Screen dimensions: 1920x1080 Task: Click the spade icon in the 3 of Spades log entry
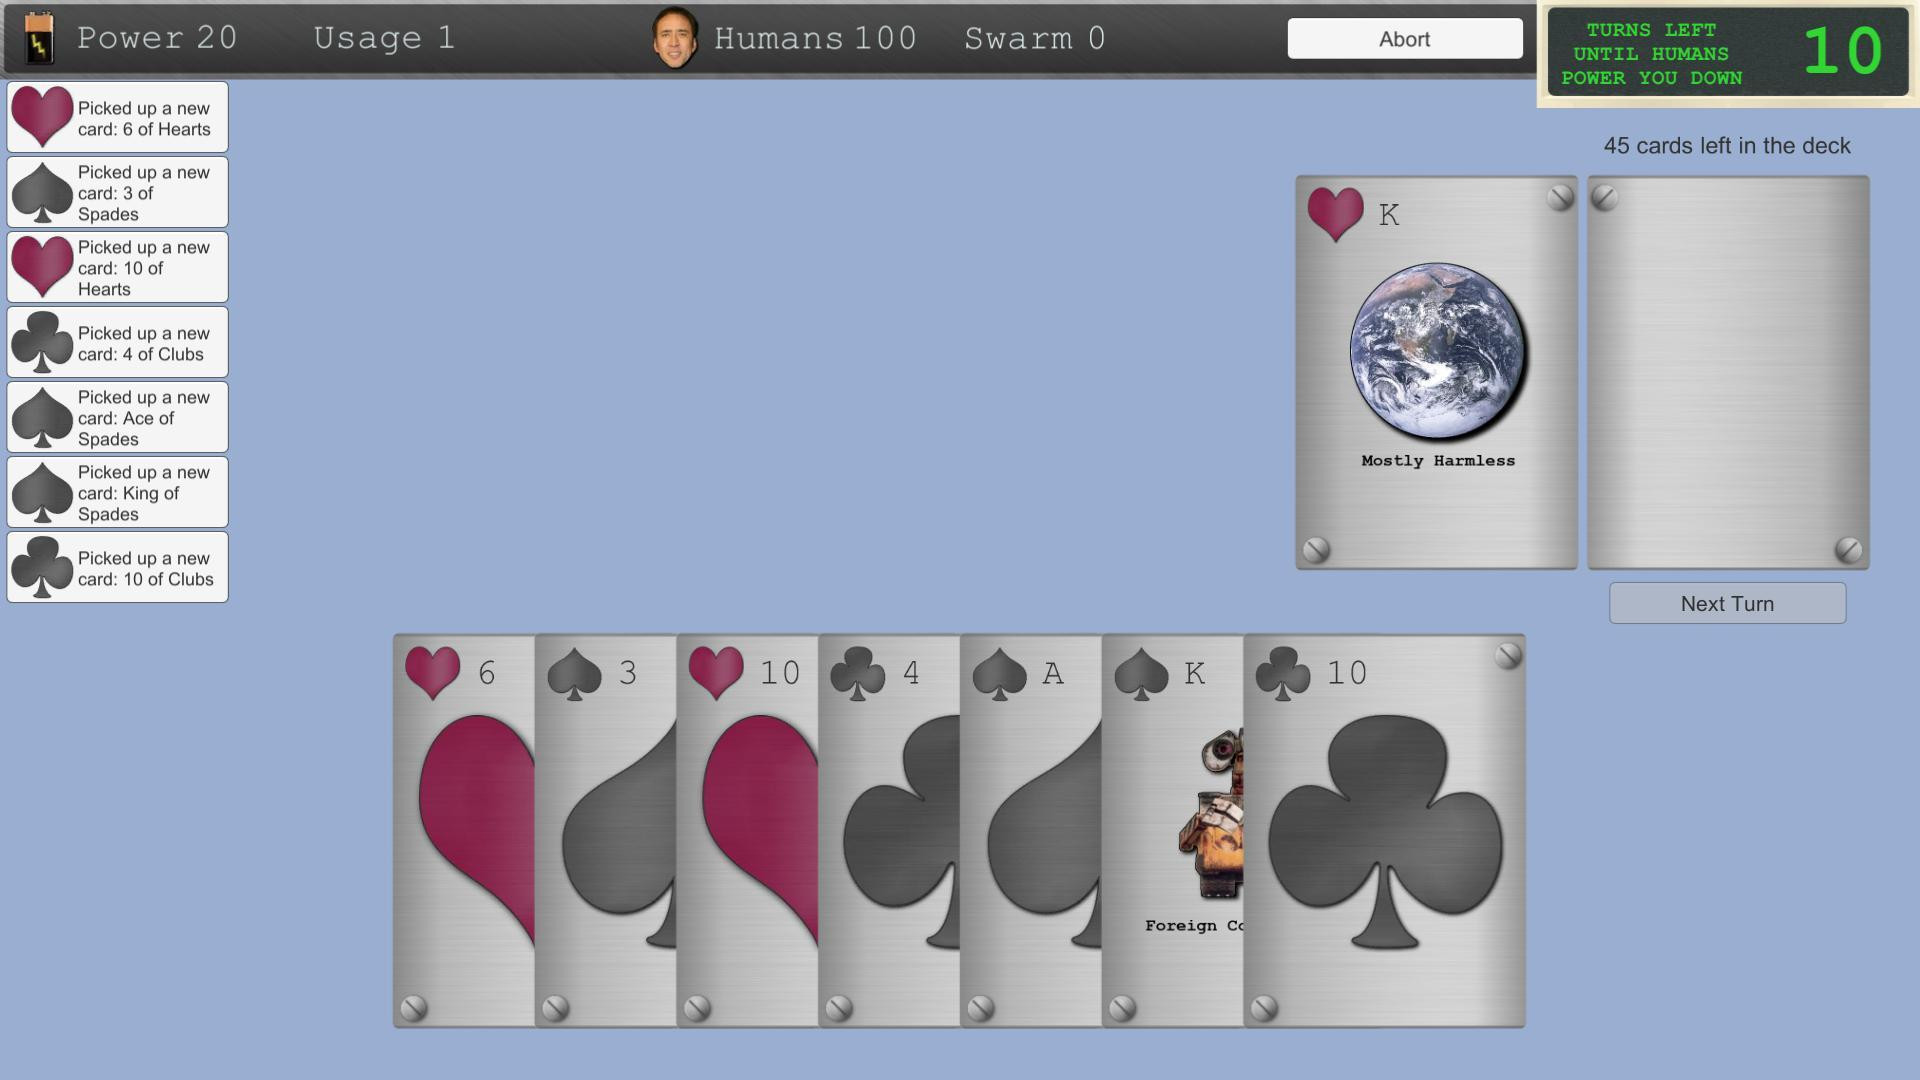coord(42,192)
